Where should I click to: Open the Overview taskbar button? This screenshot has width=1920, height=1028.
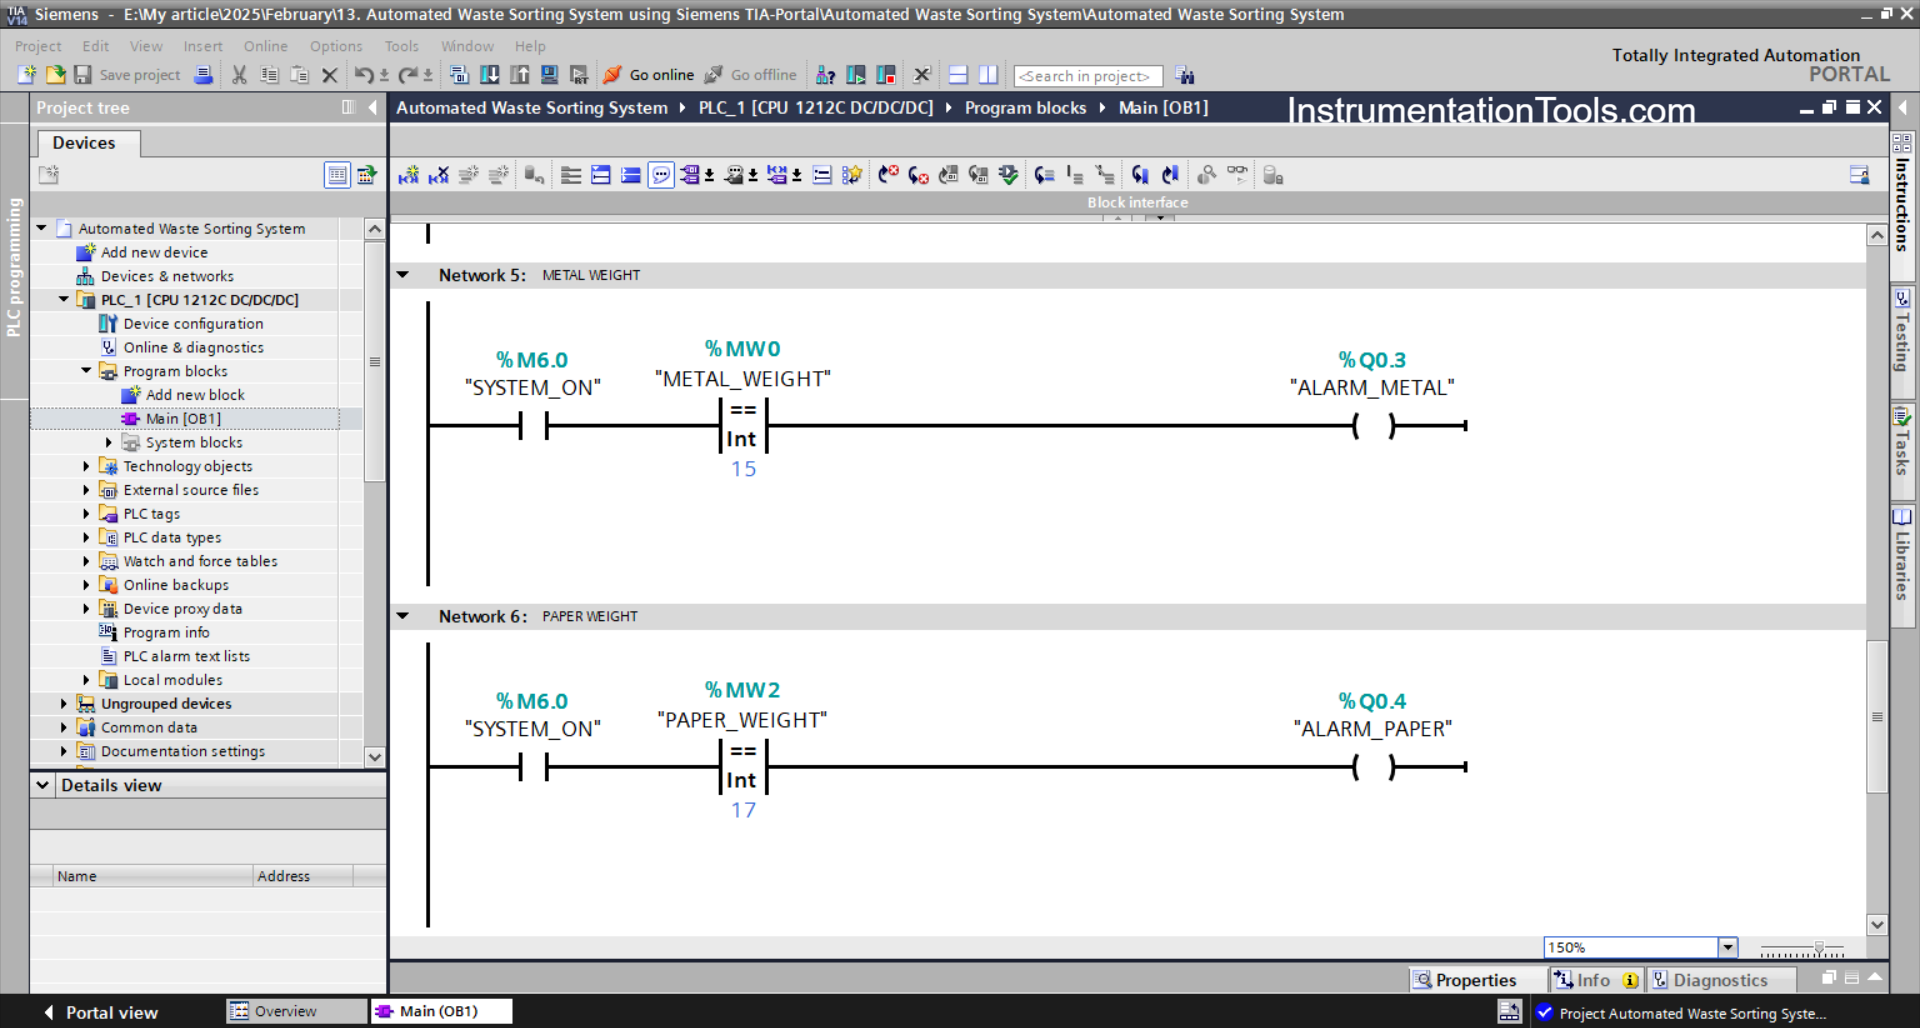(x=297, y=1011)
